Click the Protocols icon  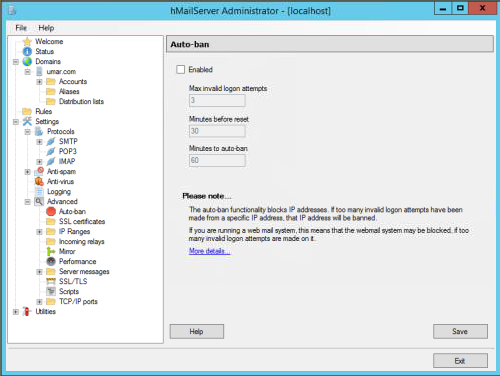(x=39, y=132)
